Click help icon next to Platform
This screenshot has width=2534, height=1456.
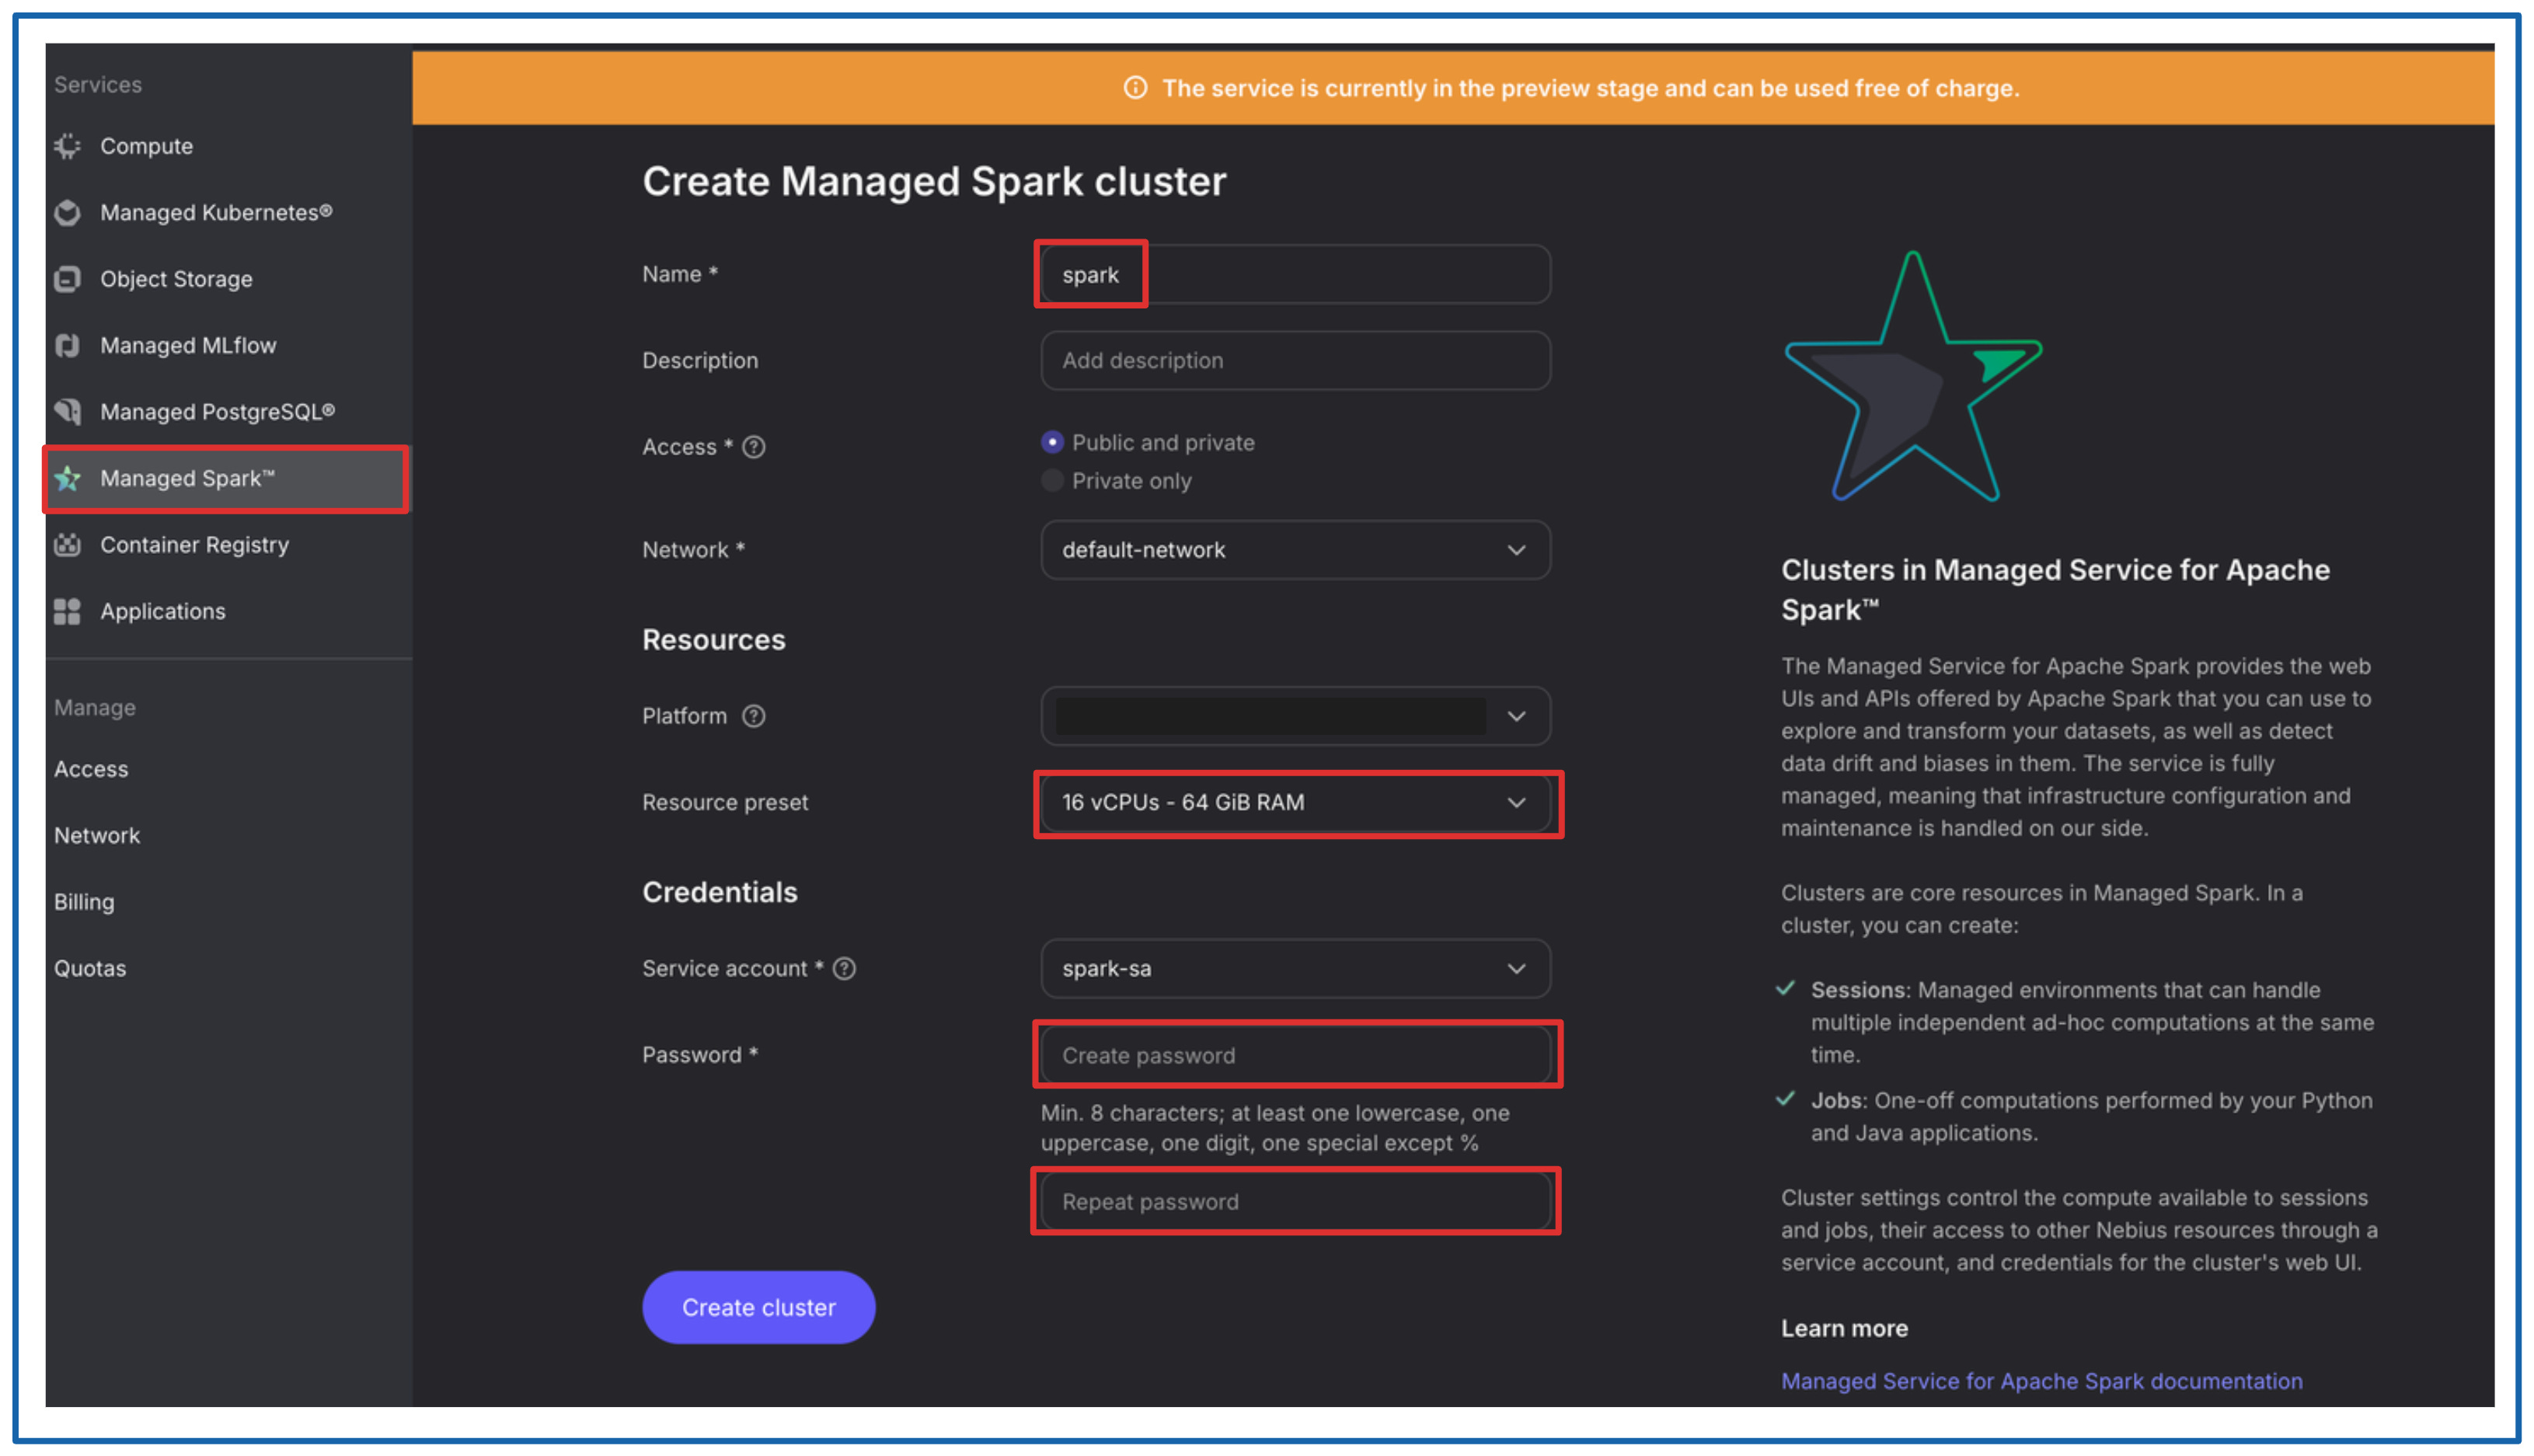754,716
